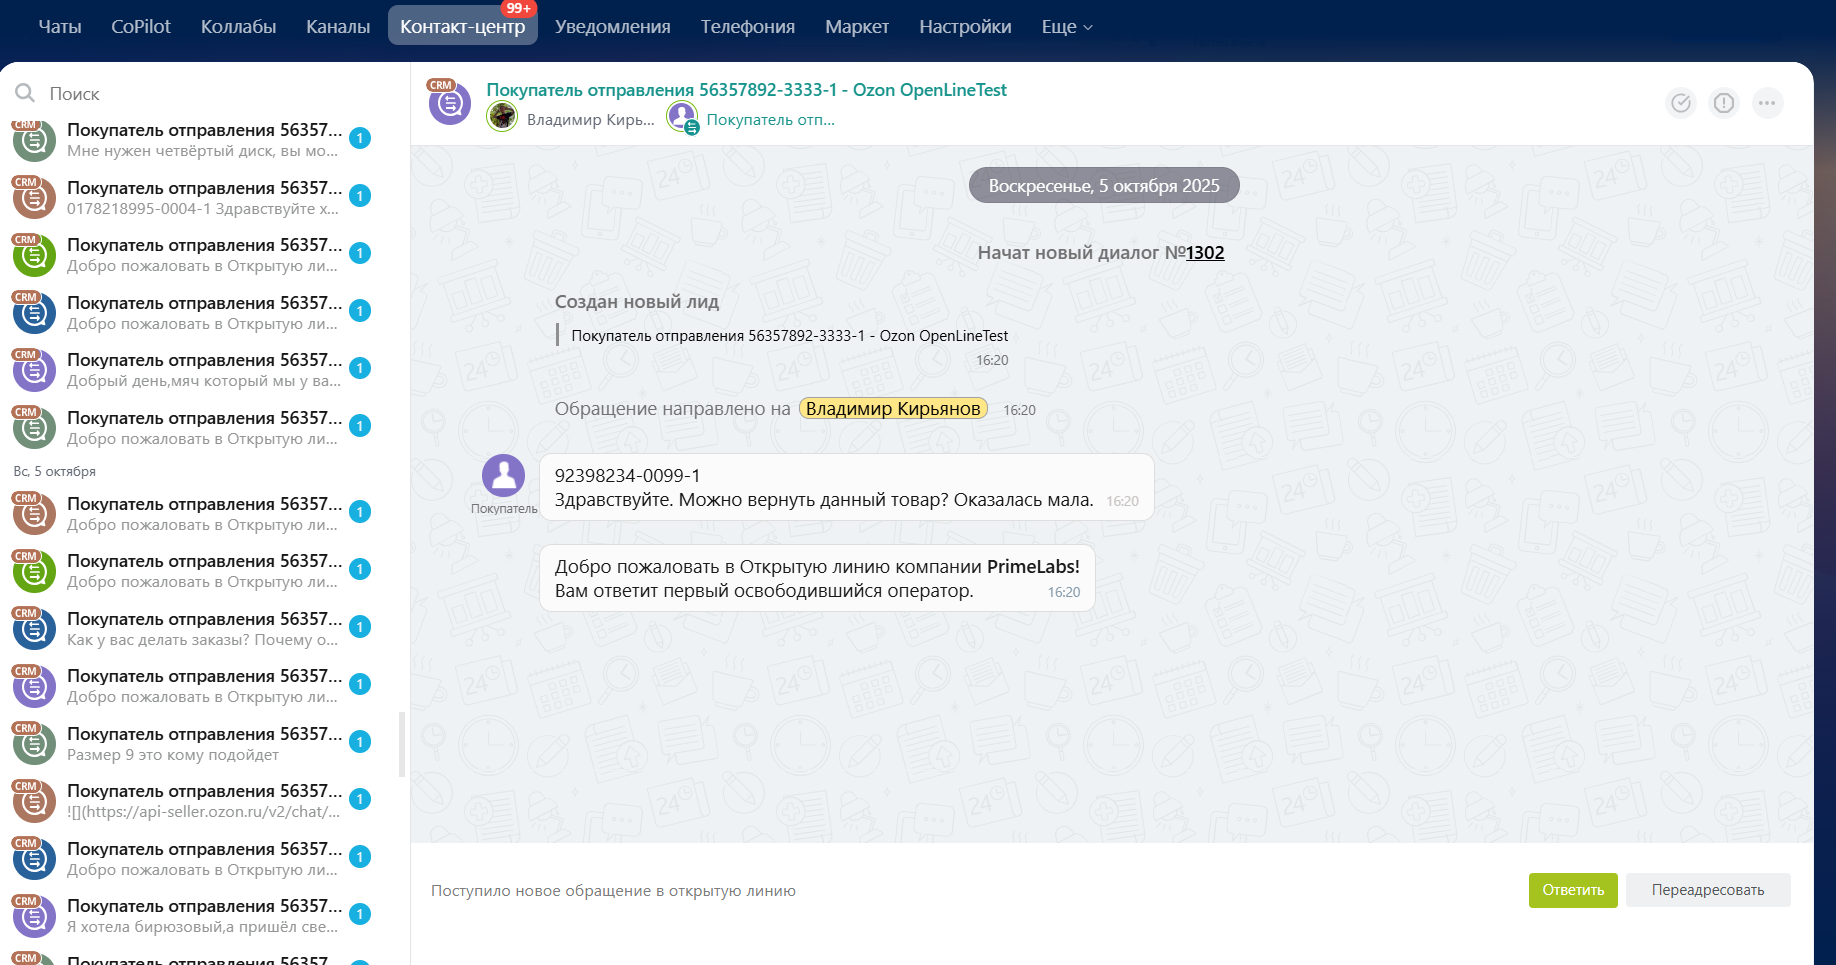Open the three-dots chat options menu
The width and height of the screenshot is (1836, 965).
click(x=1767, y=103)
